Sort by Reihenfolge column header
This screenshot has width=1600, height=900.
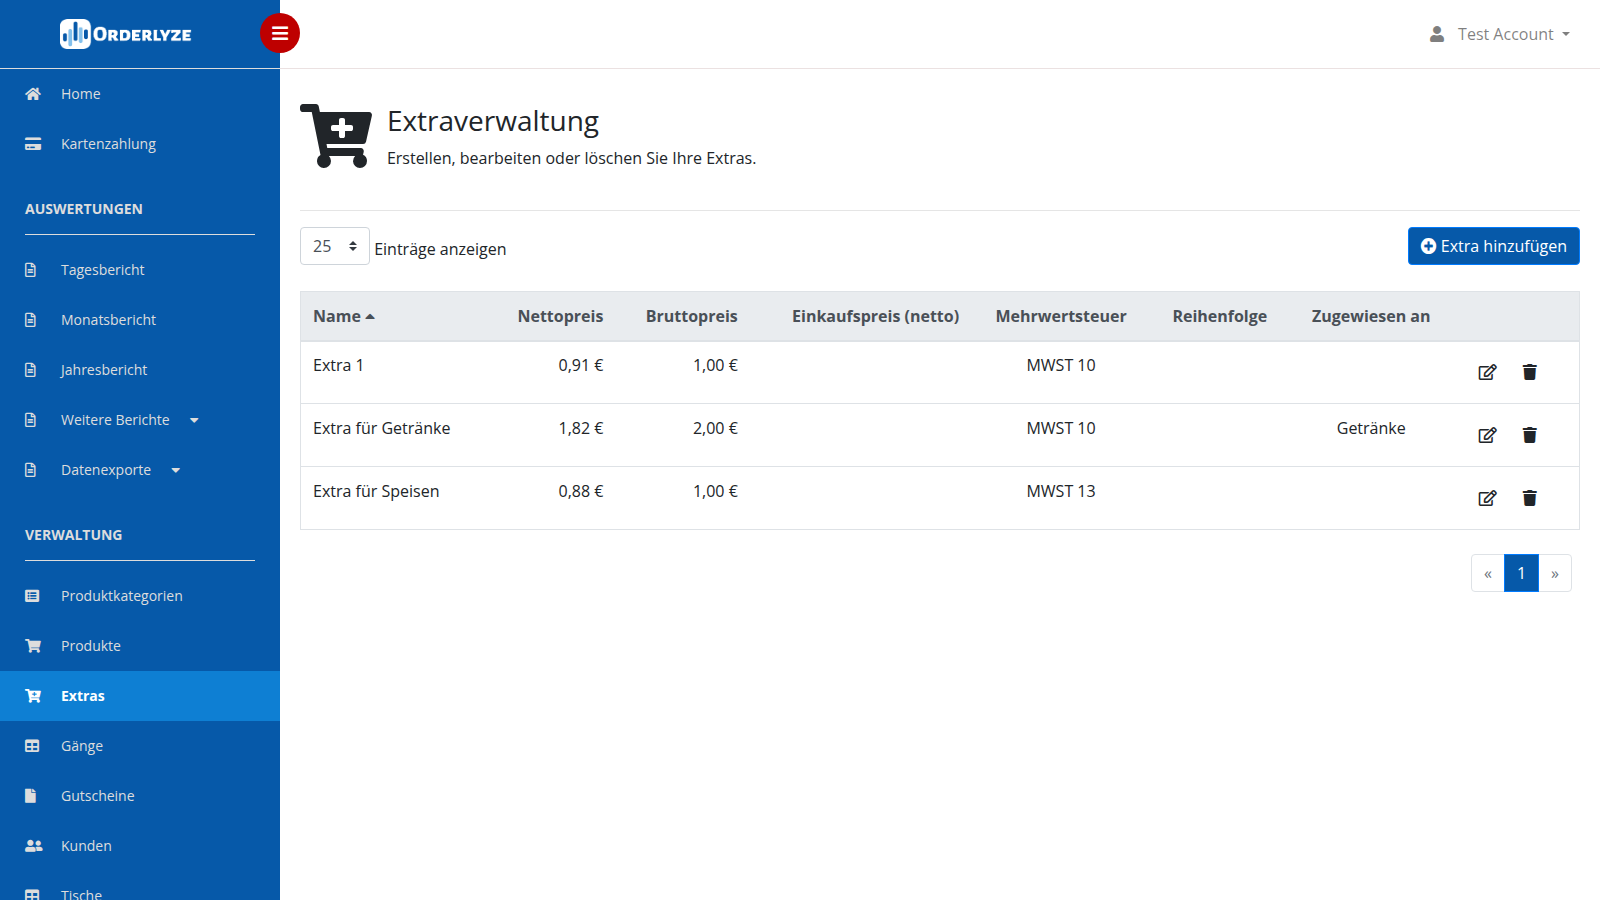coord(1219,316)
